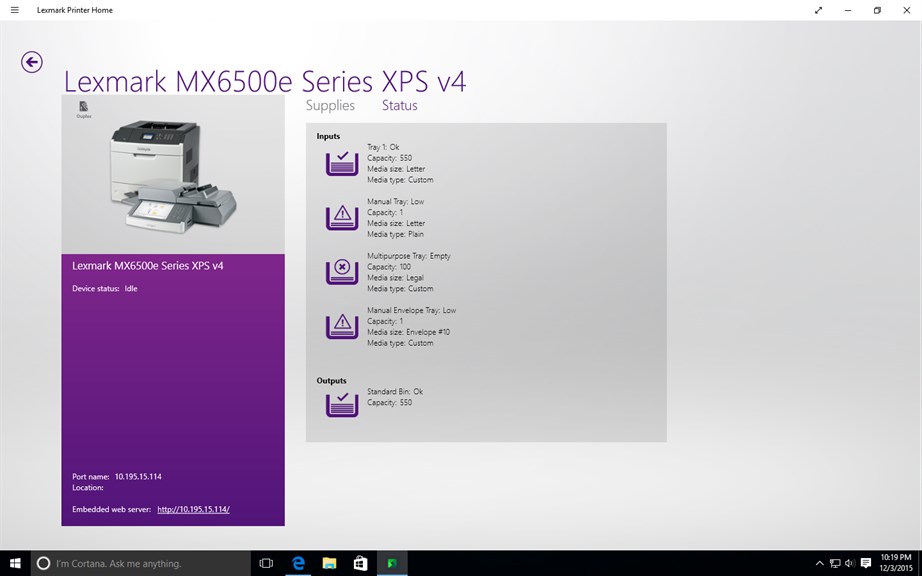The image size is (922, 576).
Task: Switch to the Status tab
Action: (400, 105)
